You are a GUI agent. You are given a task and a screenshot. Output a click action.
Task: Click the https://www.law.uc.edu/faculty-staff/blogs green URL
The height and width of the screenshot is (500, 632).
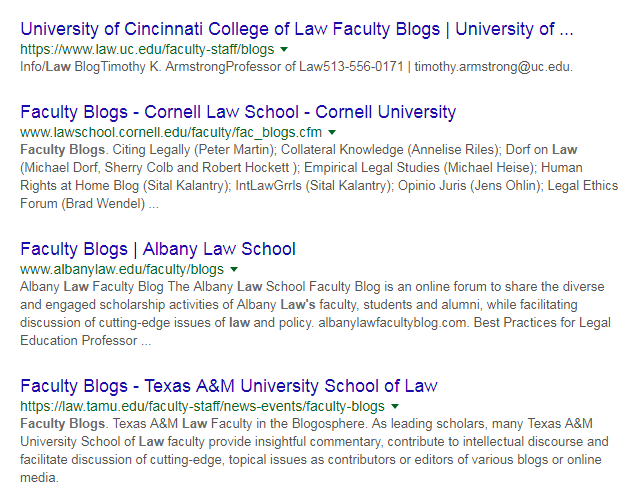[147, 49]
